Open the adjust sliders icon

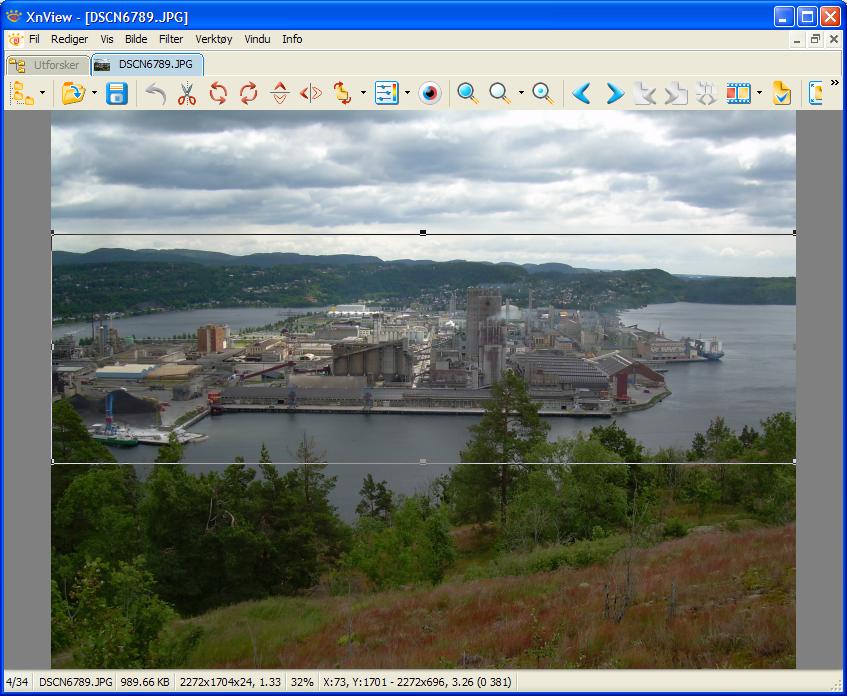click(387, 93)
